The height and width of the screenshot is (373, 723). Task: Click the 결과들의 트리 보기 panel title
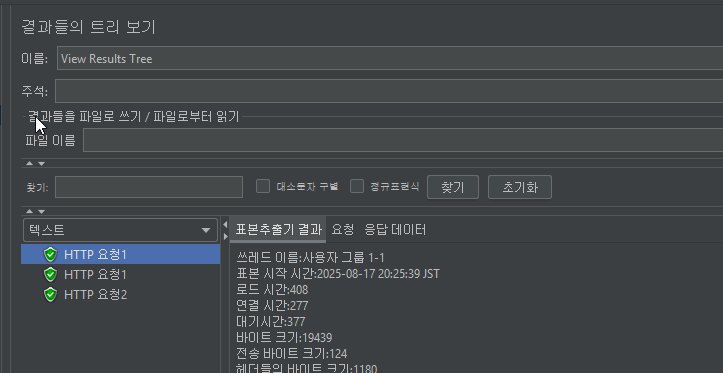click(89, 27)
